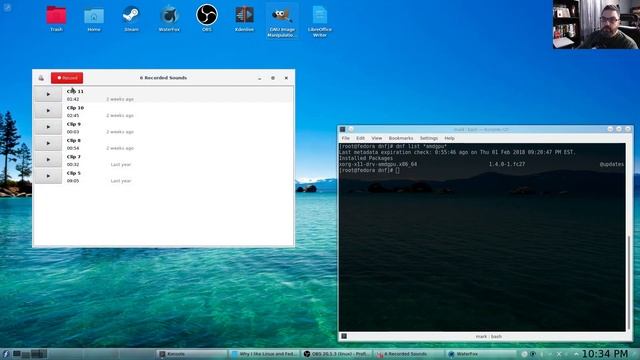Click the webcam overlay thumbnail
Image resolution: width=640 pixels, height=360 pixels.
(x=596, y=24)
